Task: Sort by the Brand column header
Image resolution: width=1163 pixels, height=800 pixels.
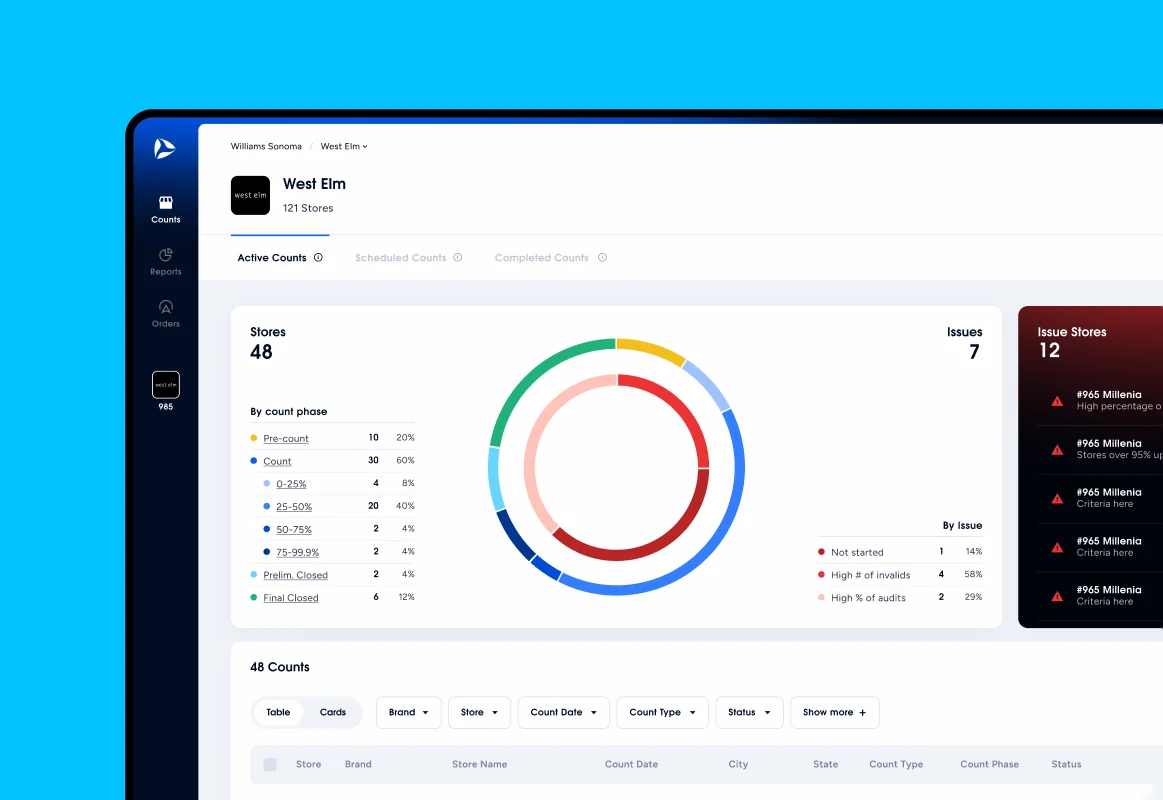Action: point(358,764)
